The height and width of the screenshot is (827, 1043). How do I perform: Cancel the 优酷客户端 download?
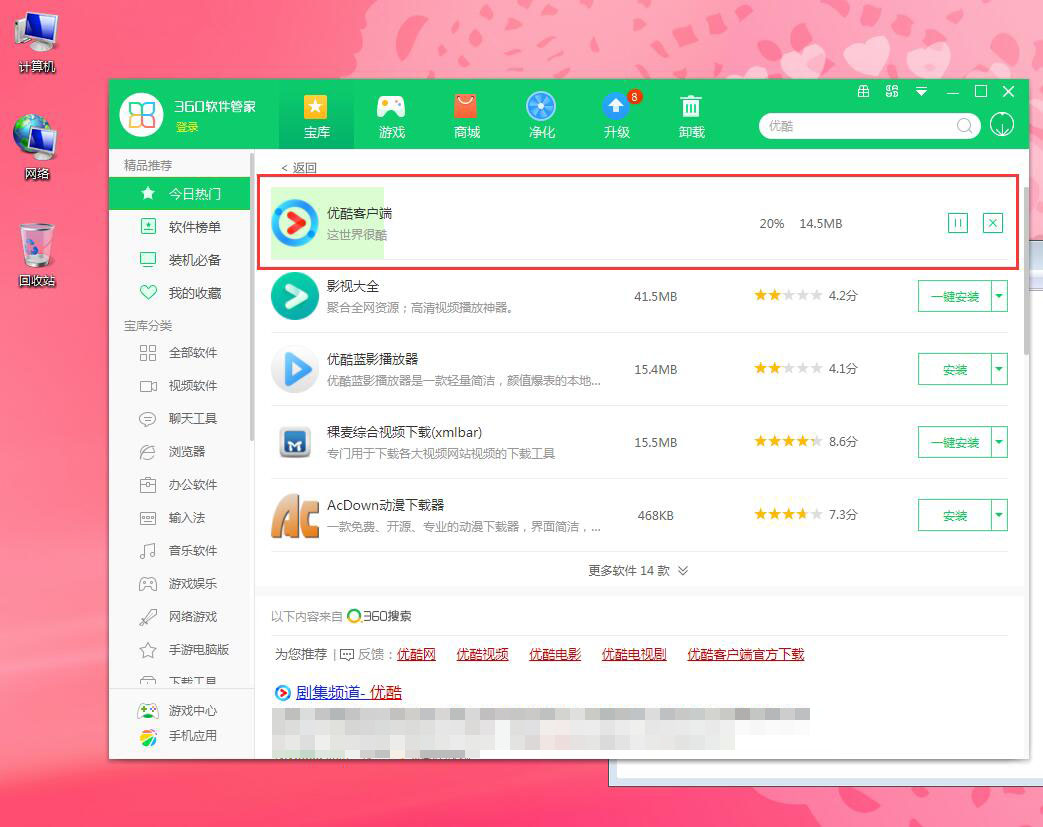[992, 223]
